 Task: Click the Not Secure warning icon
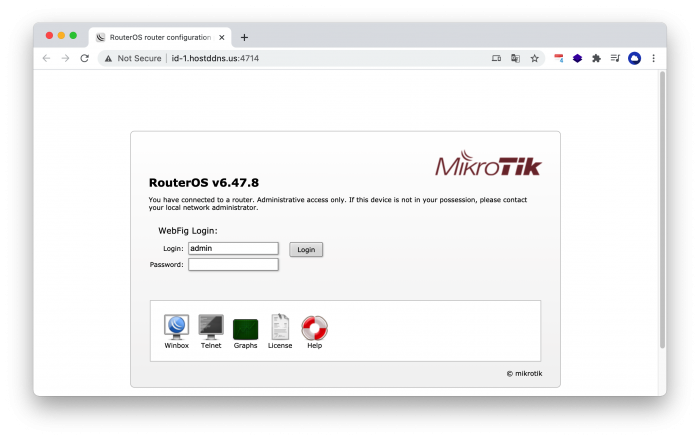click(x=108, y=58)
